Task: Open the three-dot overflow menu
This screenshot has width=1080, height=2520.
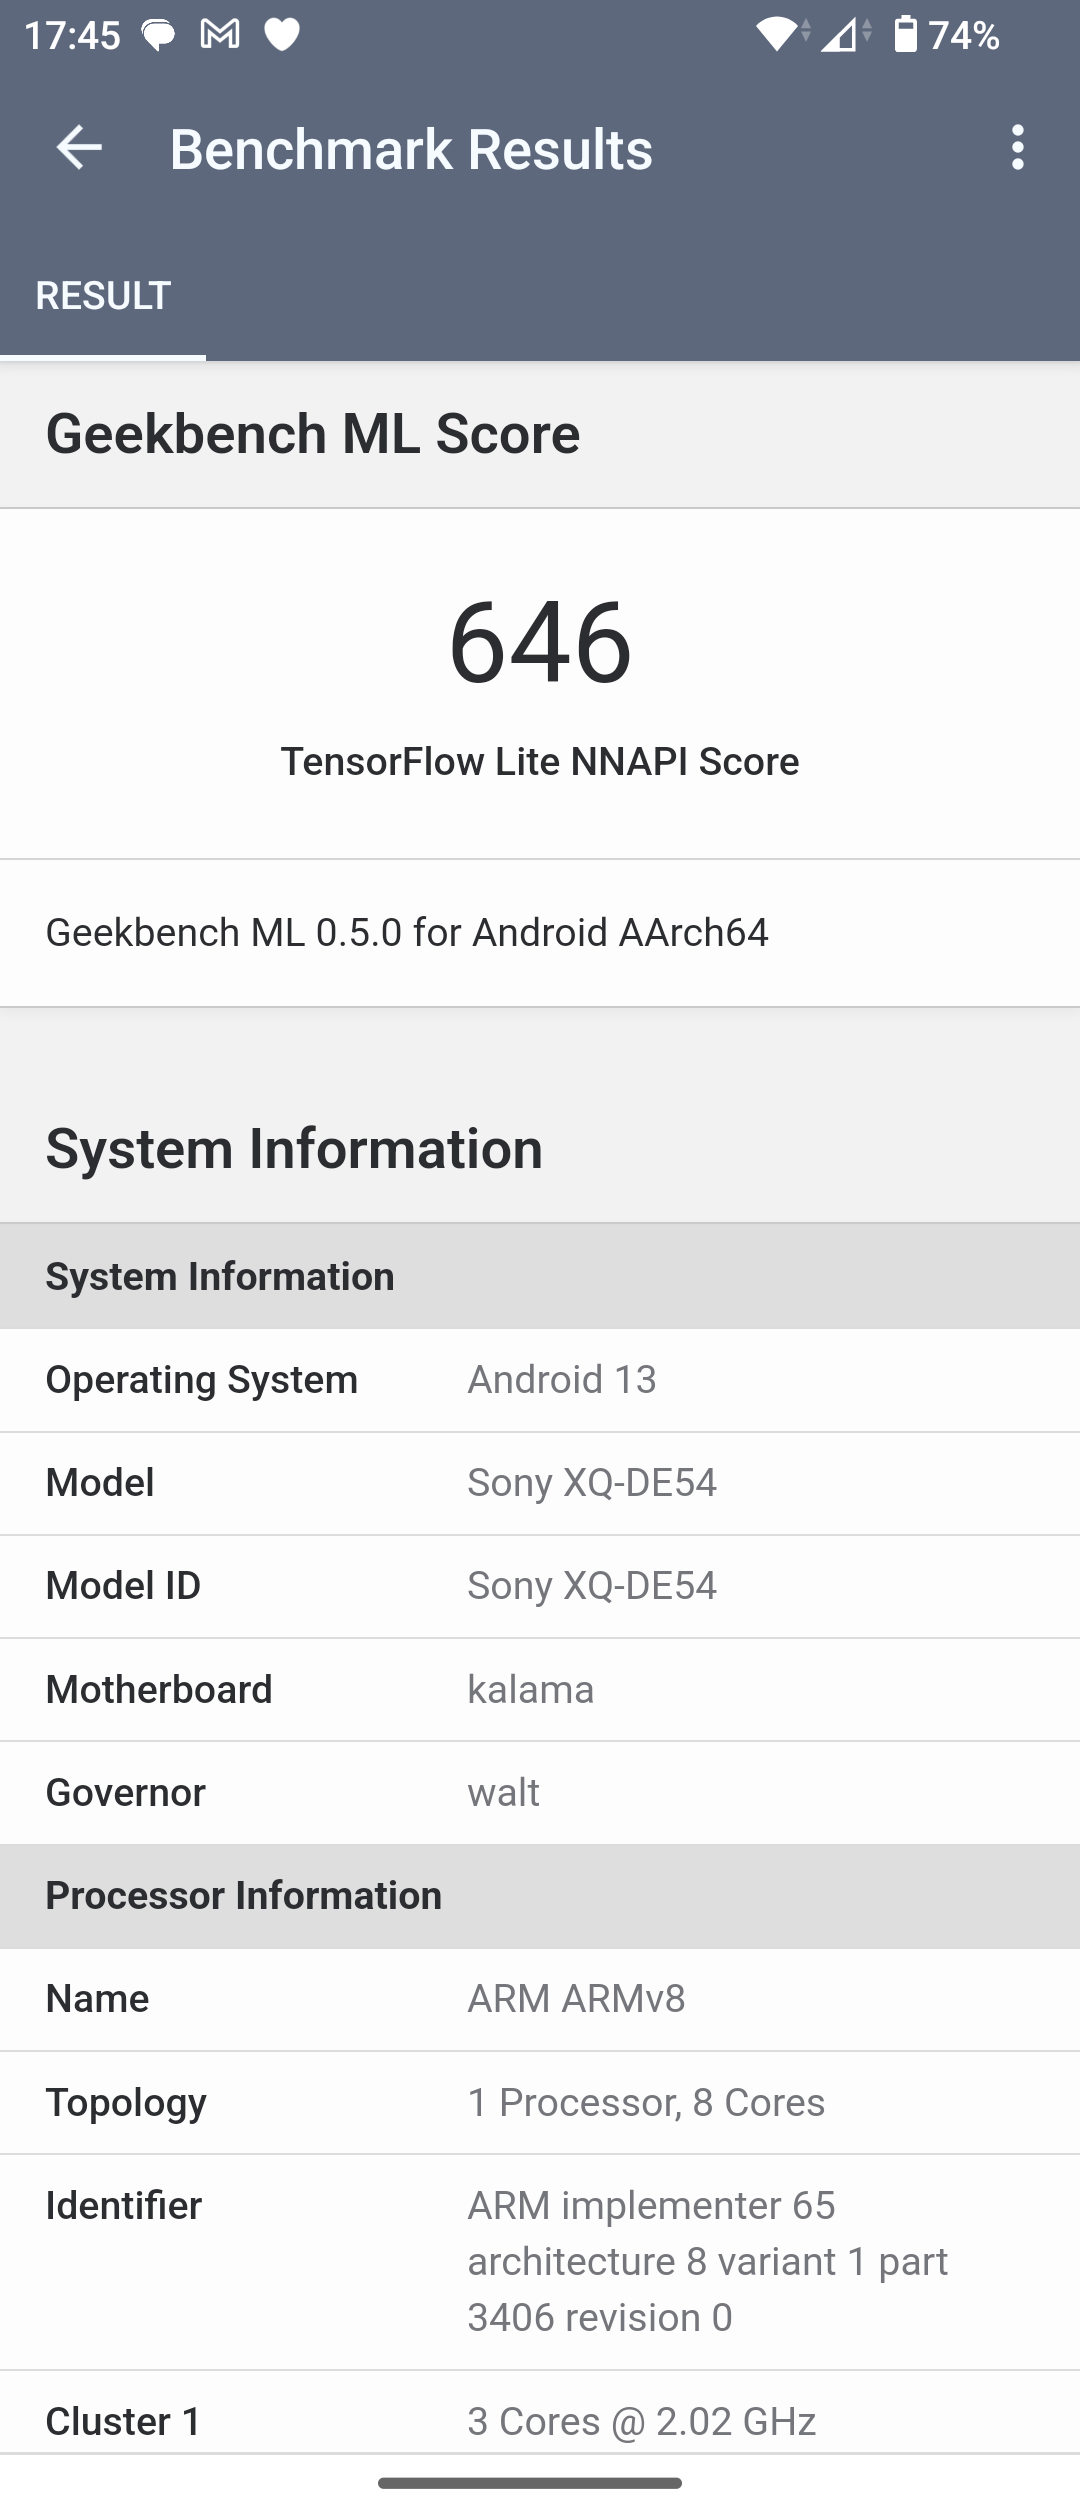Action: pyautogui.click(x=1017, y=149)
